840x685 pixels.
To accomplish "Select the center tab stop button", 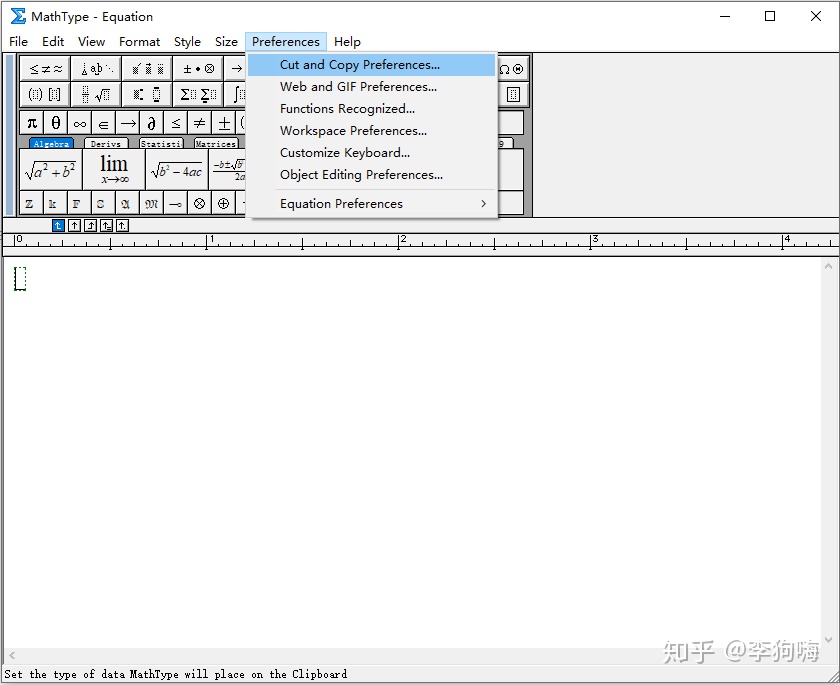I will pyautogui.click(x=74, y=225).
